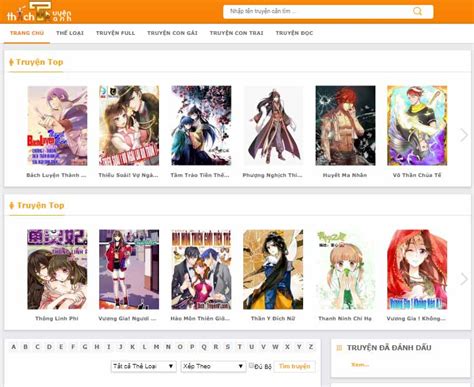This screenshot has width=474, height=387.
Task: Click the Thần Y Đích Nữ title link
Action: [x=273, y=318]
